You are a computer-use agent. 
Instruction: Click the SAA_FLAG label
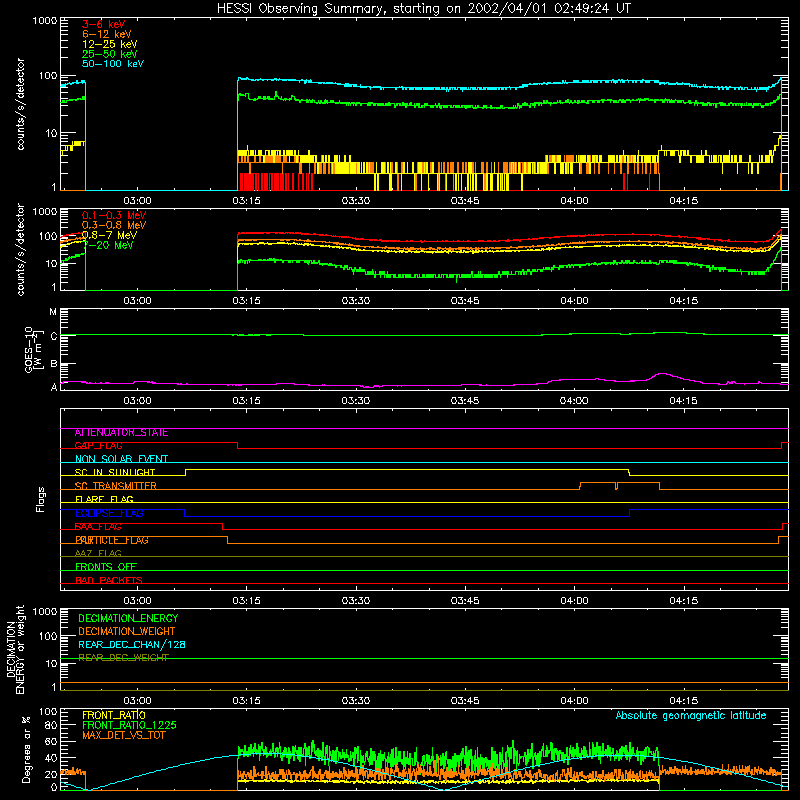click(98, 527)
